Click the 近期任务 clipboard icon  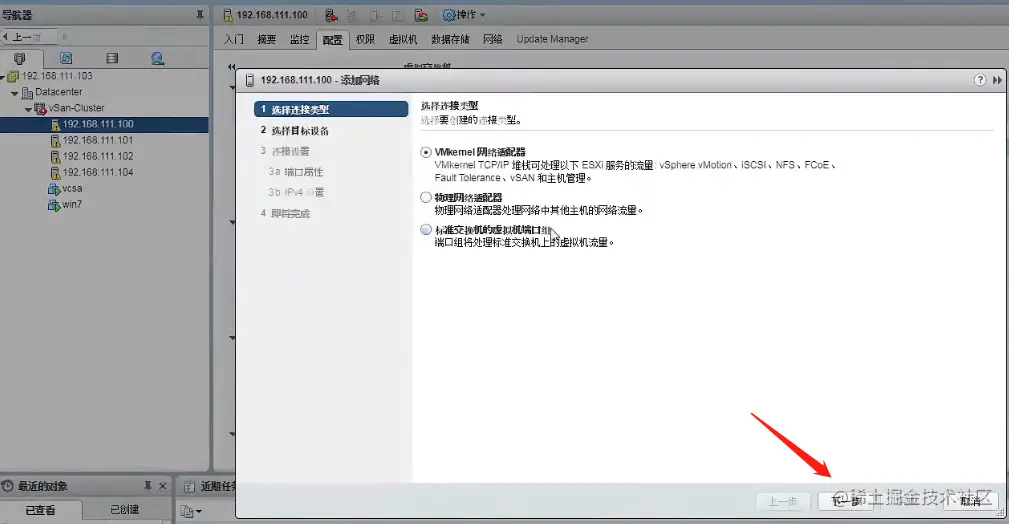click(189, 487)
